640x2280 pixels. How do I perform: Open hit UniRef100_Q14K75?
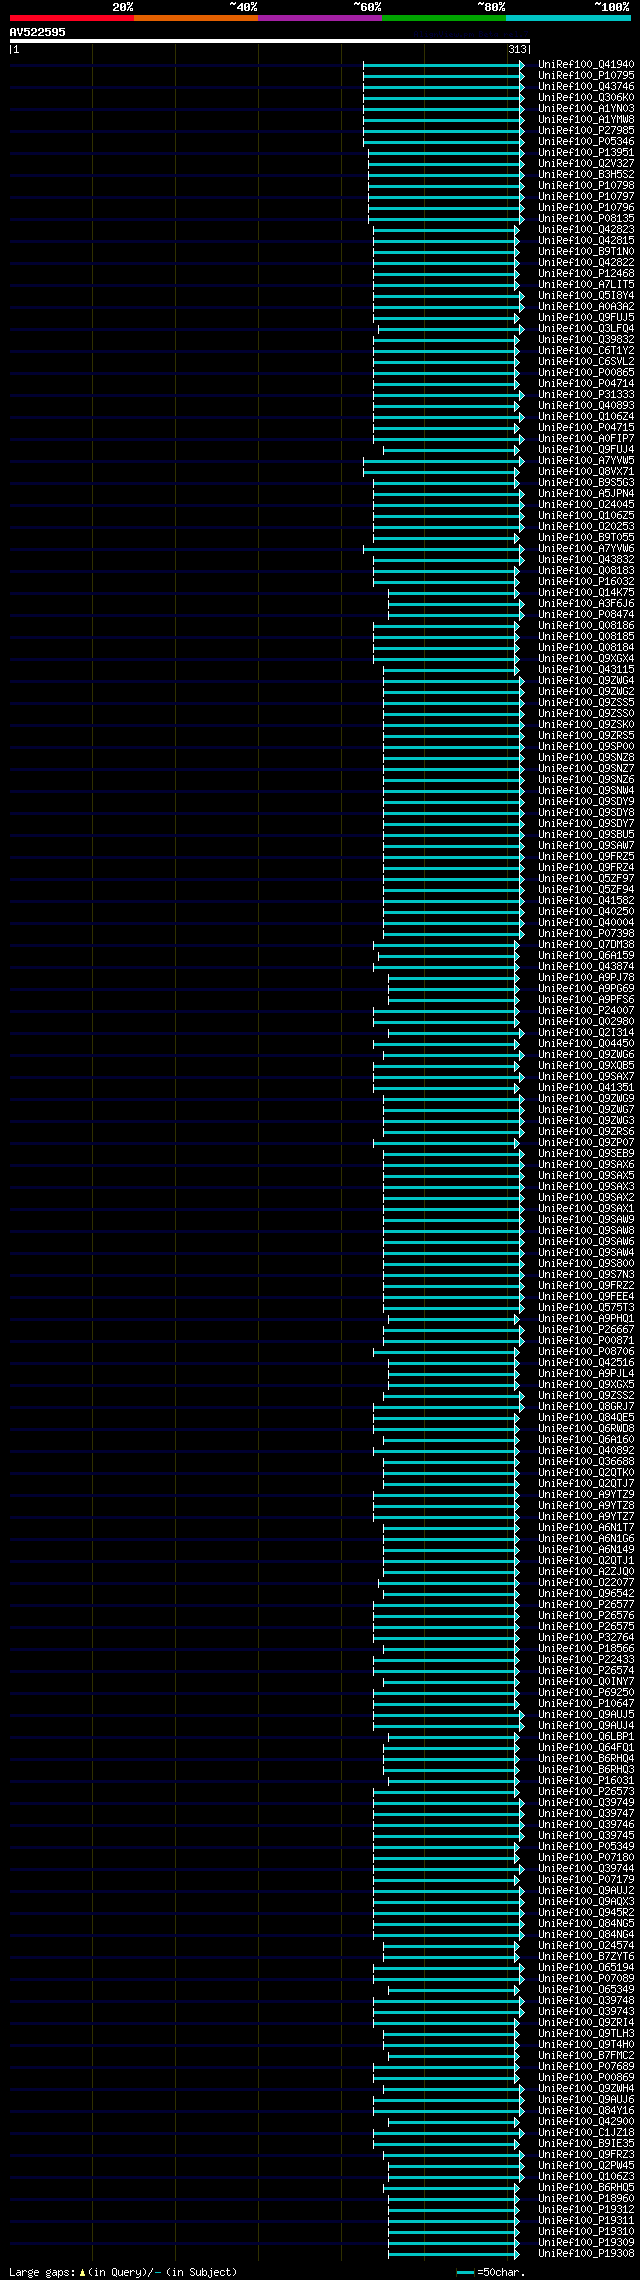[586, 592]
